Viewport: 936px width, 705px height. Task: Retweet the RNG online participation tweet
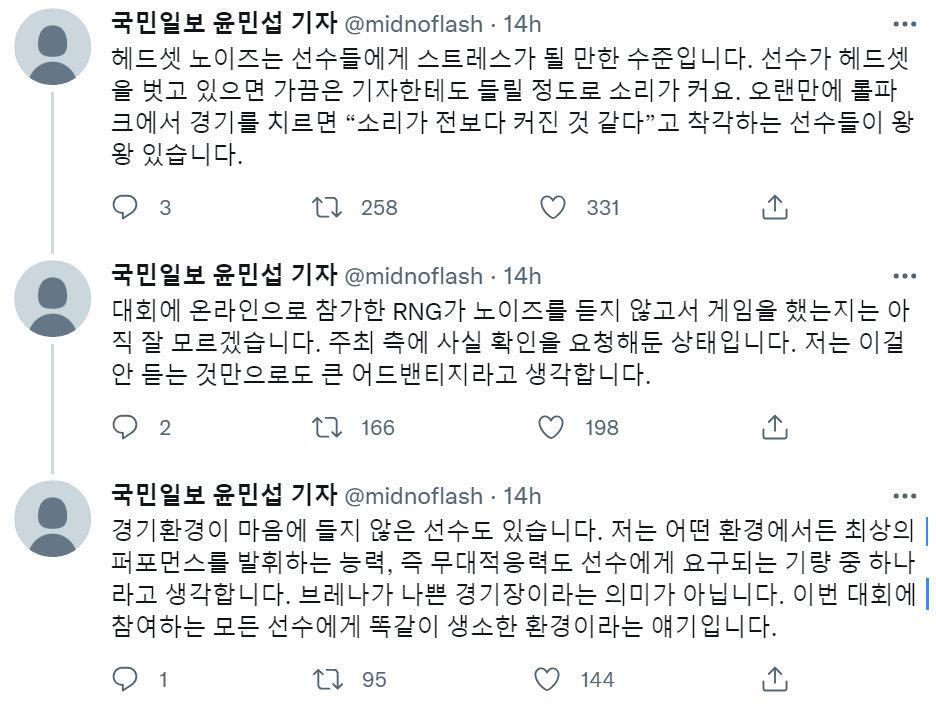pos(324,427)
